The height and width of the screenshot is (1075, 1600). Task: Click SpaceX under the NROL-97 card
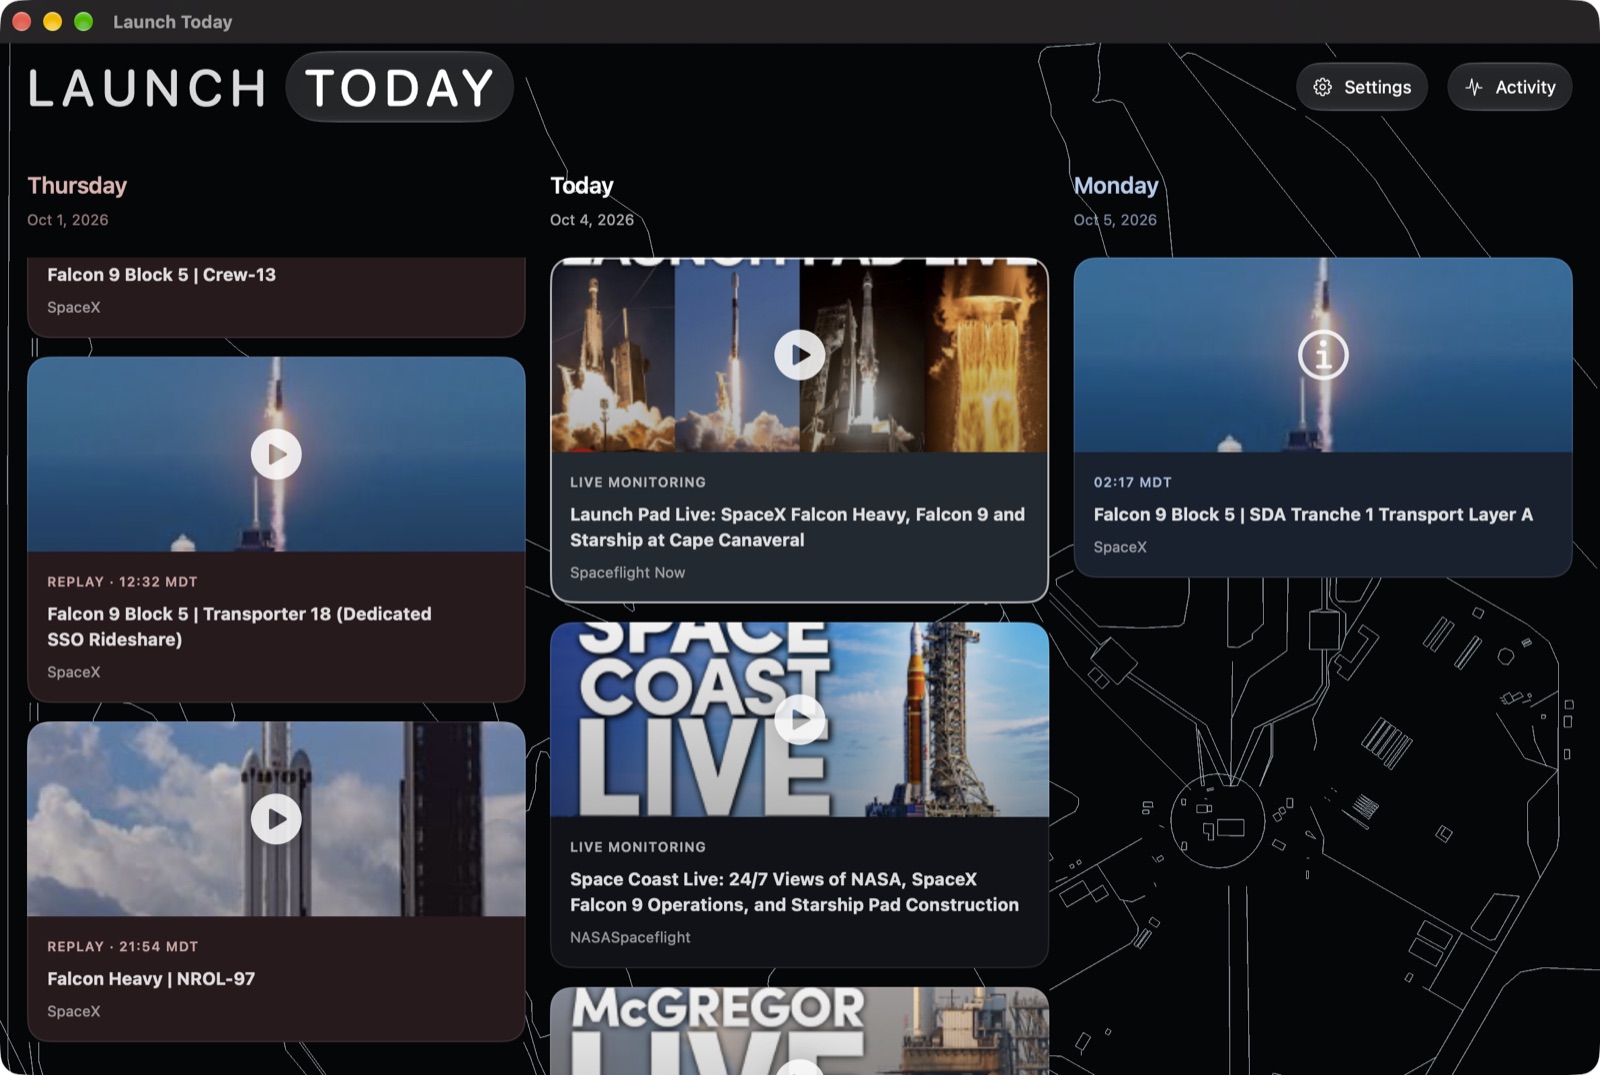74,1012
